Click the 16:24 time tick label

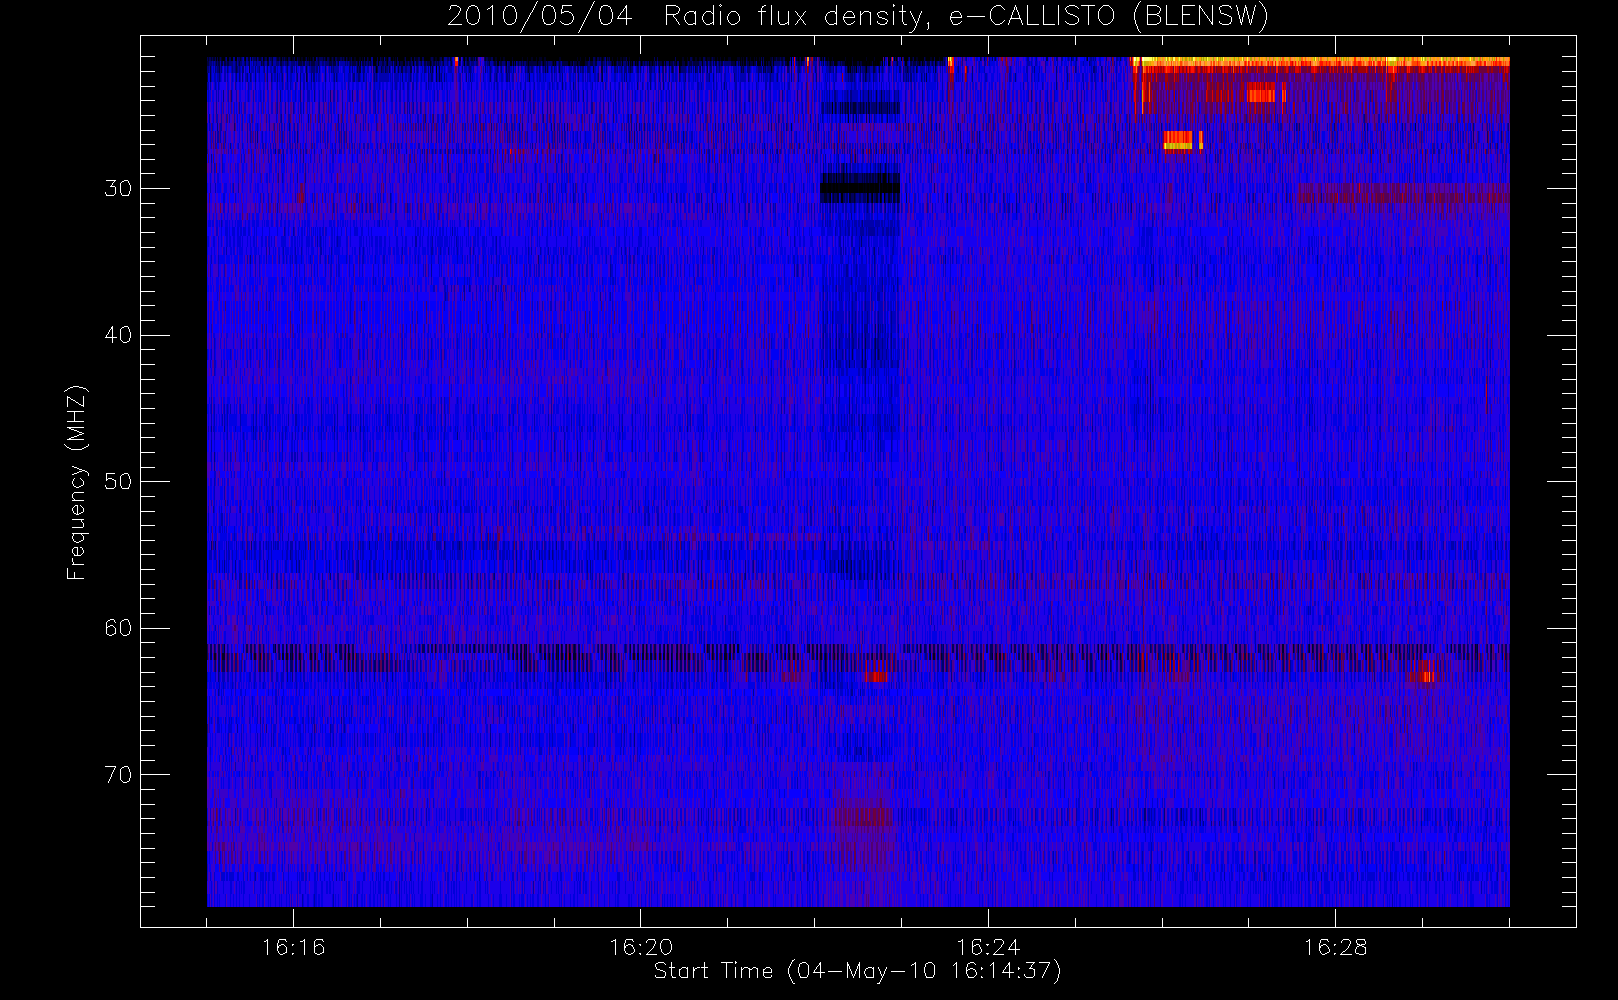point(988,947)
